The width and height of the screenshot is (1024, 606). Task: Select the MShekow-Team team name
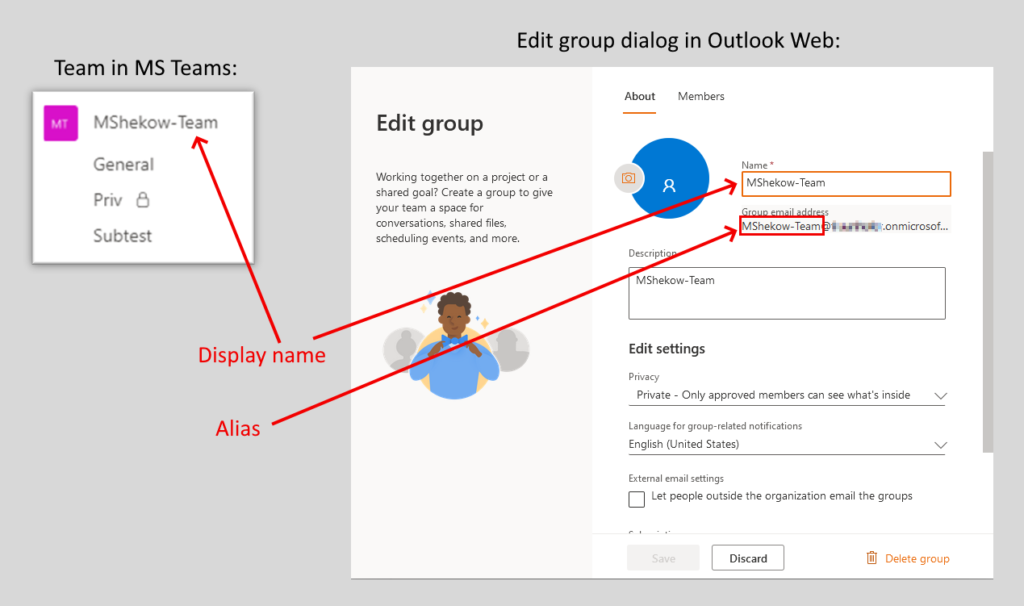tap(155, 122)
